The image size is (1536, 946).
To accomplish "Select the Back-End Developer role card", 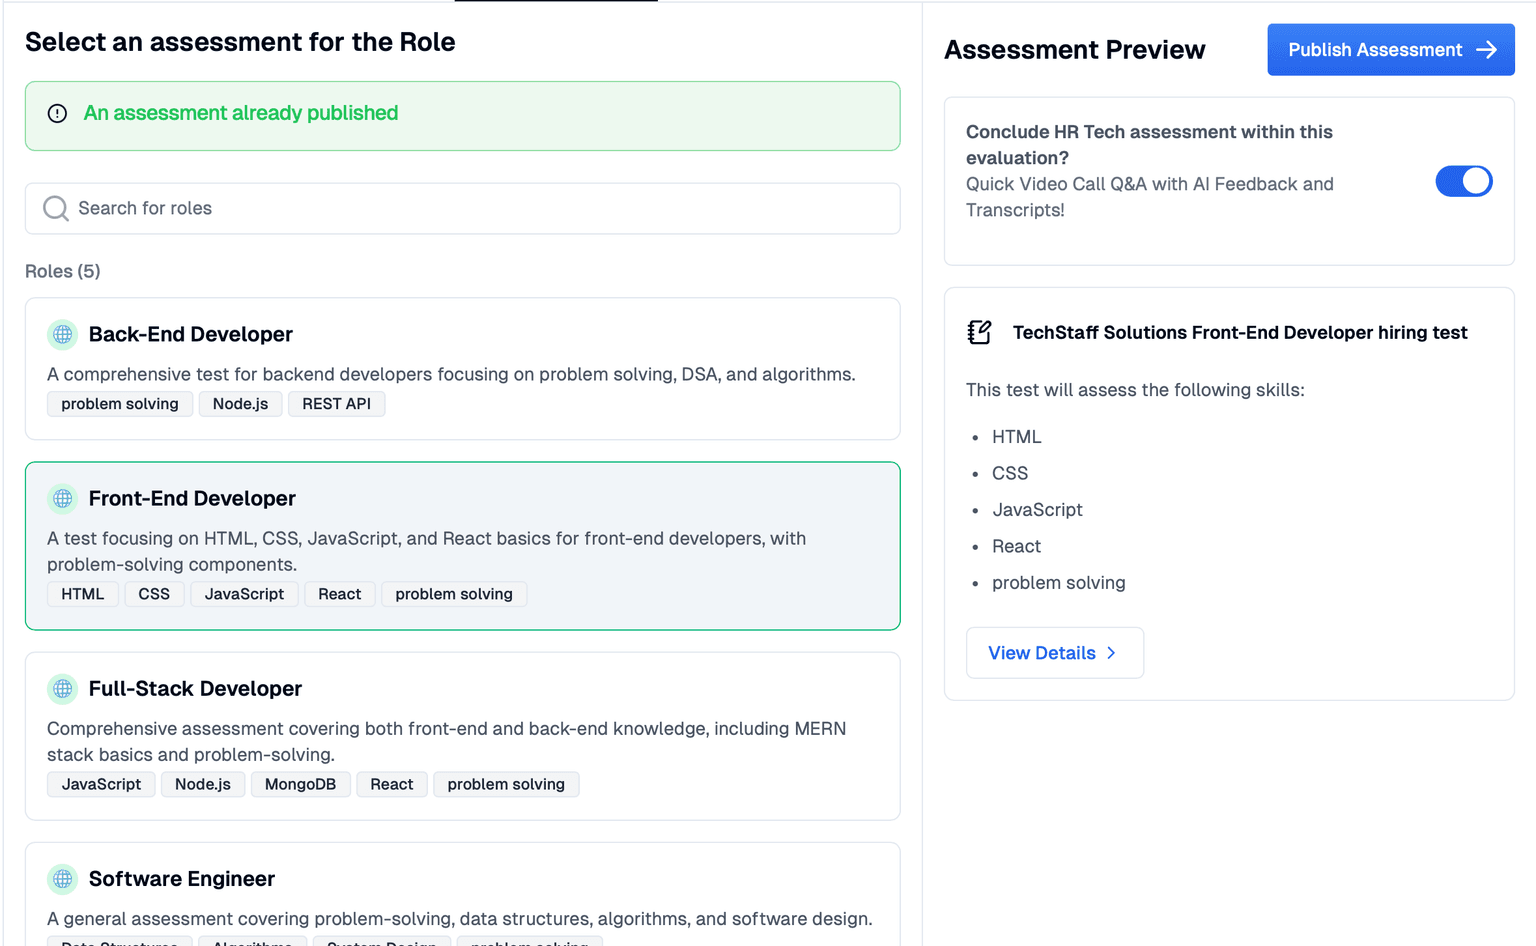I will [463, 369].
